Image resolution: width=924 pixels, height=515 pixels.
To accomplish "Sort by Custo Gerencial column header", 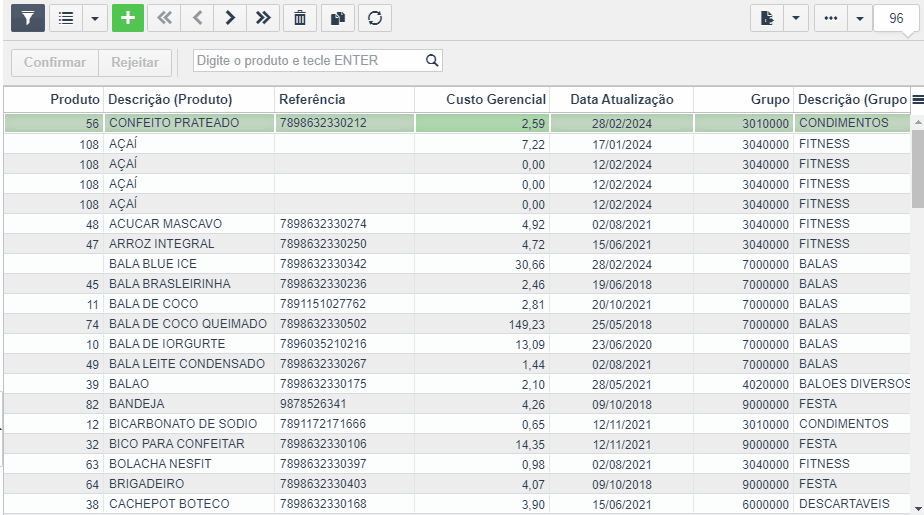I will [483, 99].
